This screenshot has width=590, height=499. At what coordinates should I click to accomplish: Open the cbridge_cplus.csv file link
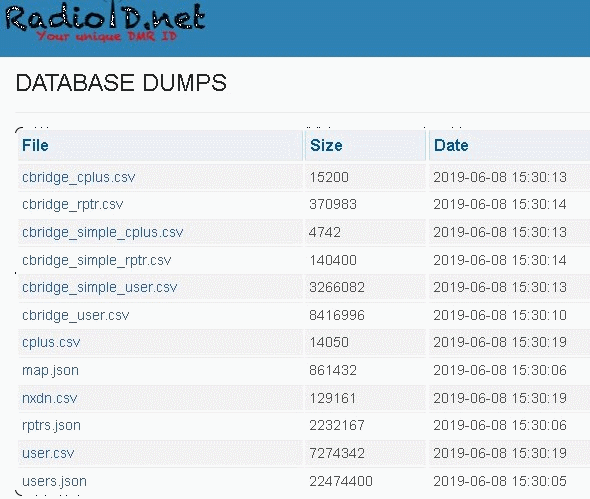78,177
